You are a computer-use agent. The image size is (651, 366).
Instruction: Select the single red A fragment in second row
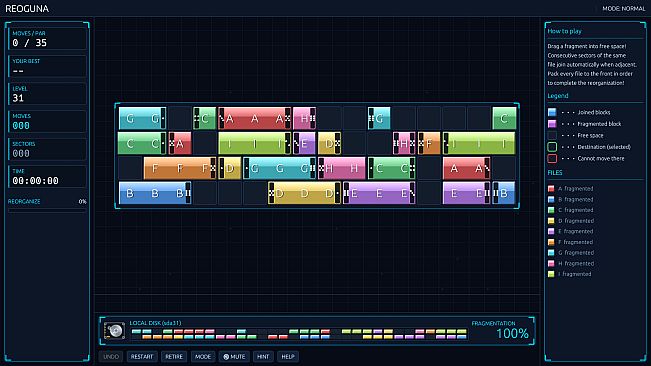180,144
